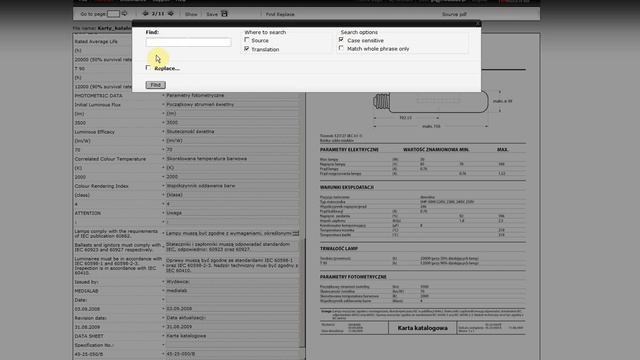
Task: Tick the Replace... checkbox
Action: 148,68
